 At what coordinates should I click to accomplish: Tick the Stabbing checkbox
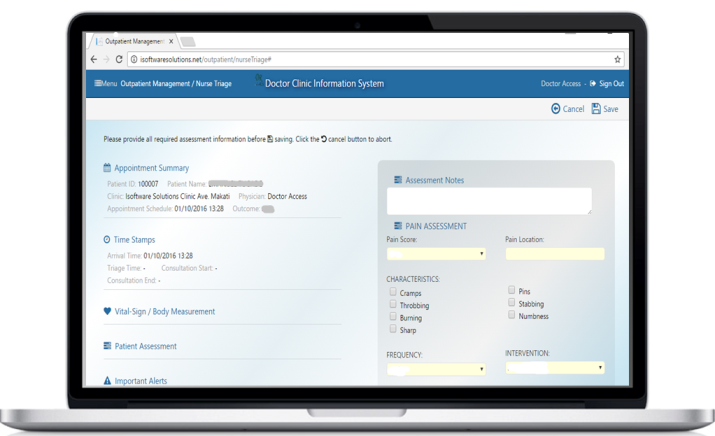(512, 303)
